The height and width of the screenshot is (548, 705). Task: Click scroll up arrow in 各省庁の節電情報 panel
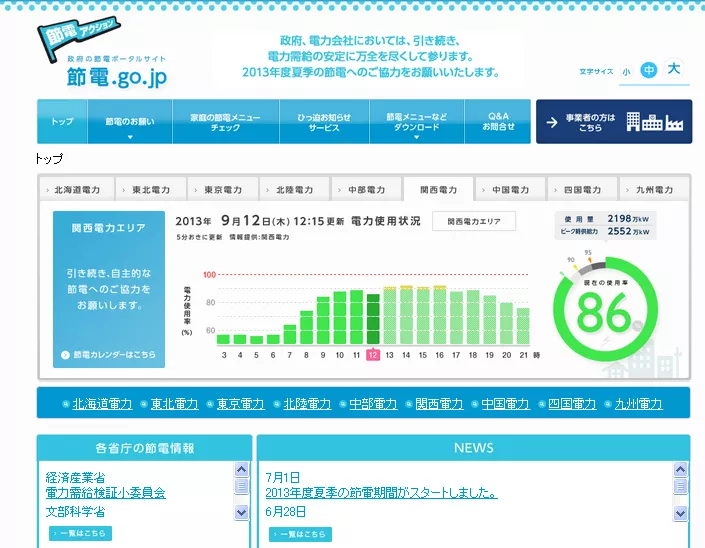(x=241, y=470)
